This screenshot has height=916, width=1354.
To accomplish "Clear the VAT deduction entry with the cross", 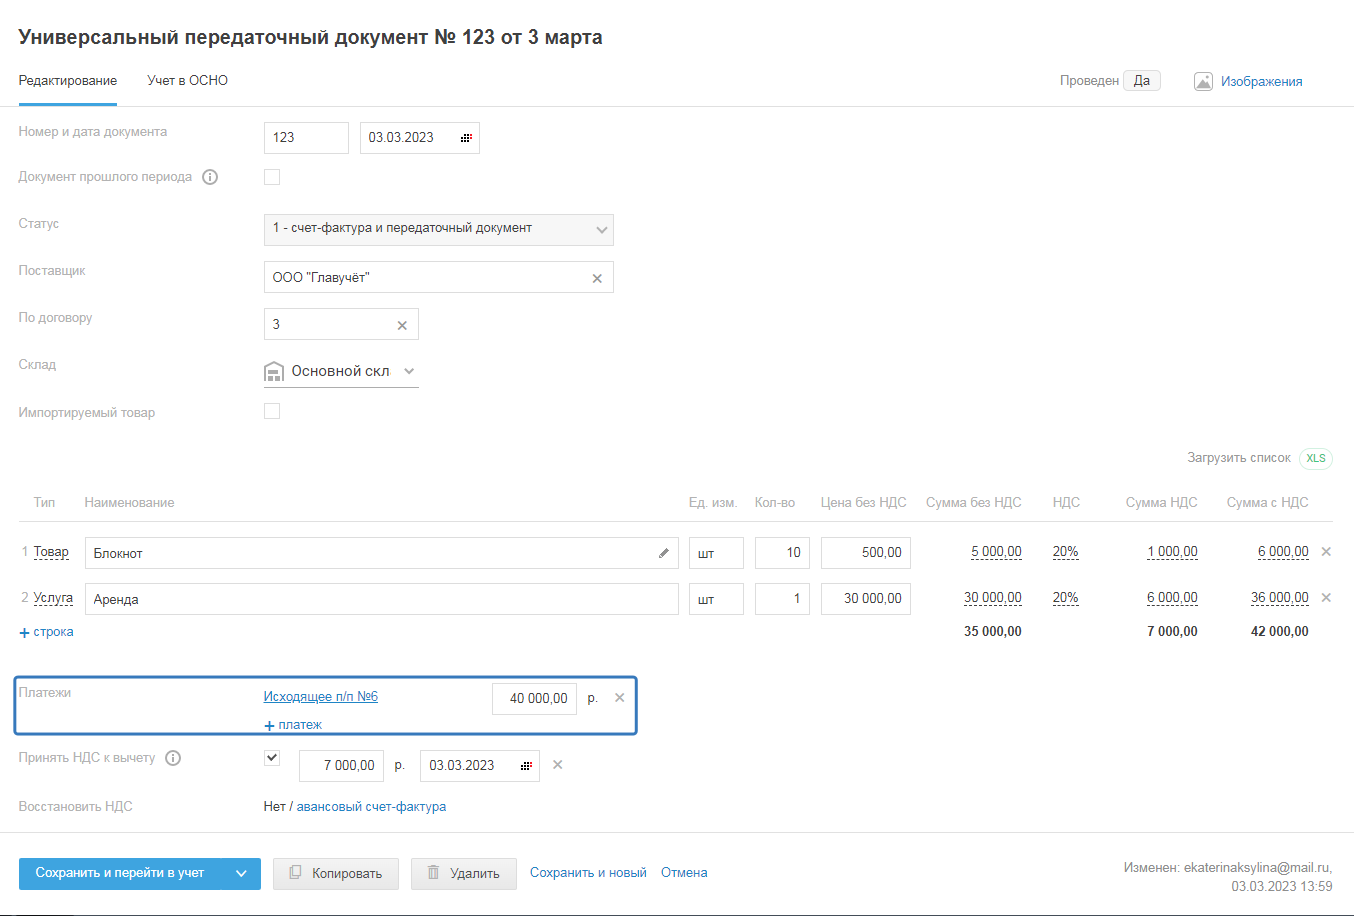I will click(x=558, y=765).
